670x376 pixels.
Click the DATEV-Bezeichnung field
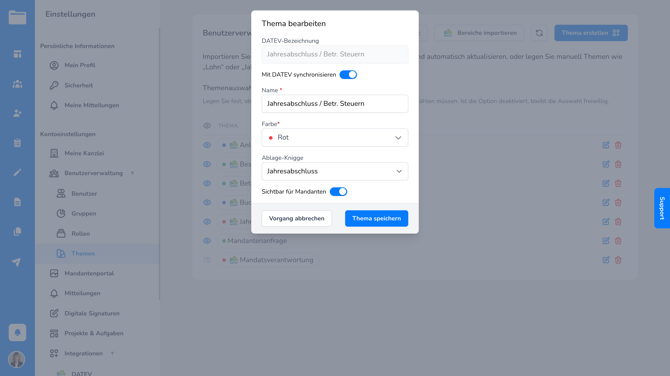335,54
